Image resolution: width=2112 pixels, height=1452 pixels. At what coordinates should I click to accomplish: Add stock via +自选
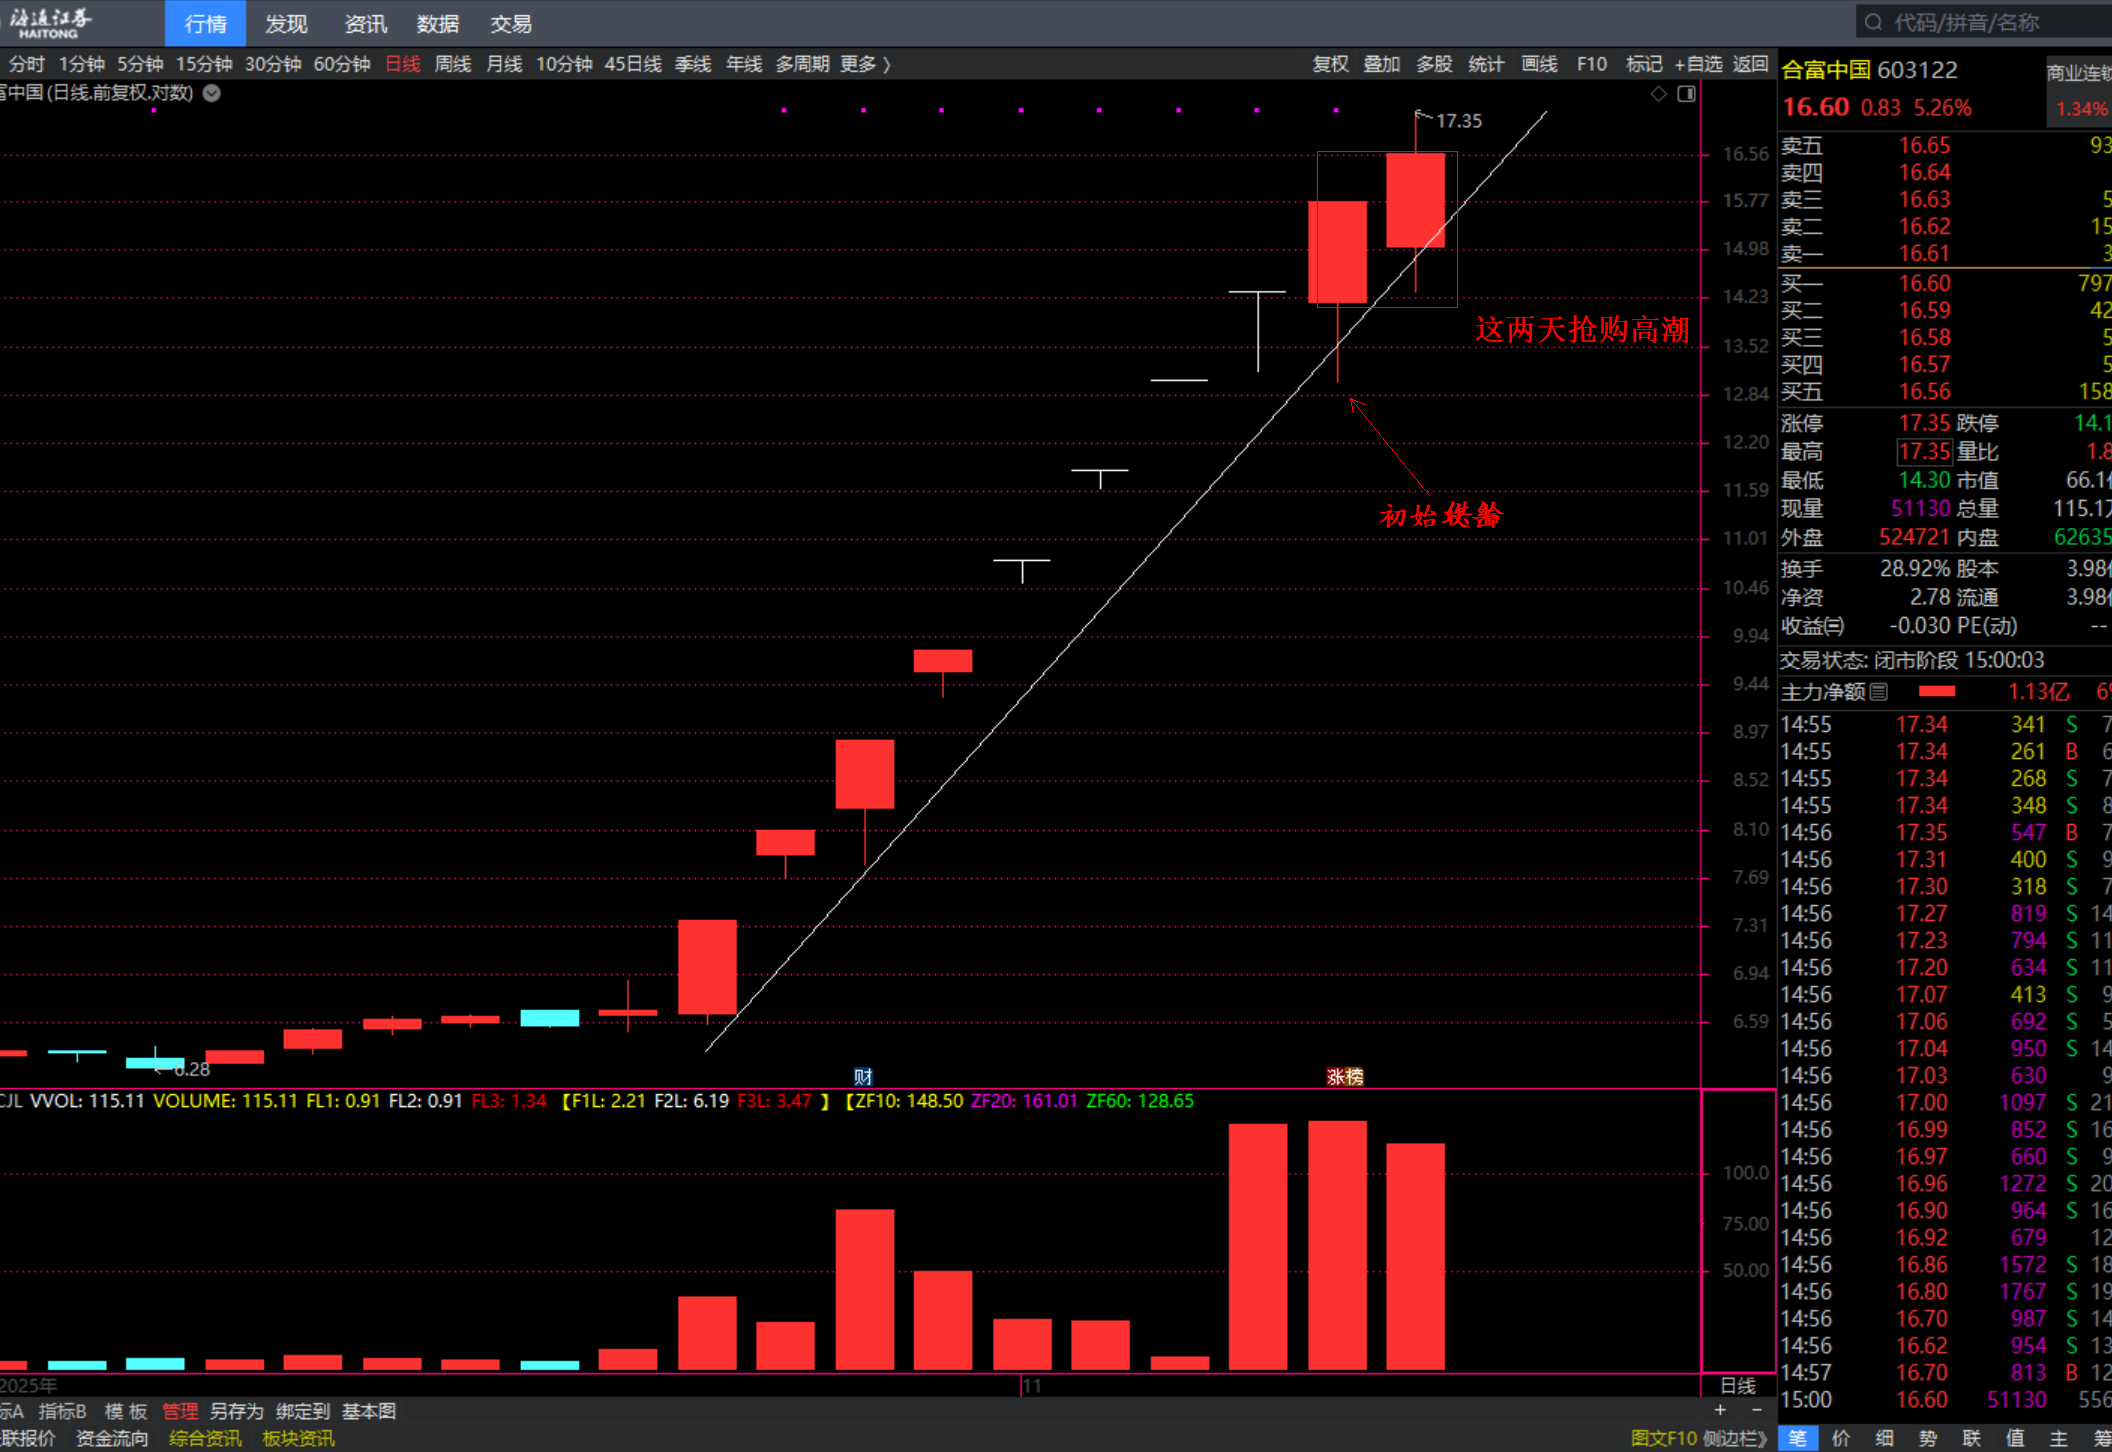point(1698,64)
